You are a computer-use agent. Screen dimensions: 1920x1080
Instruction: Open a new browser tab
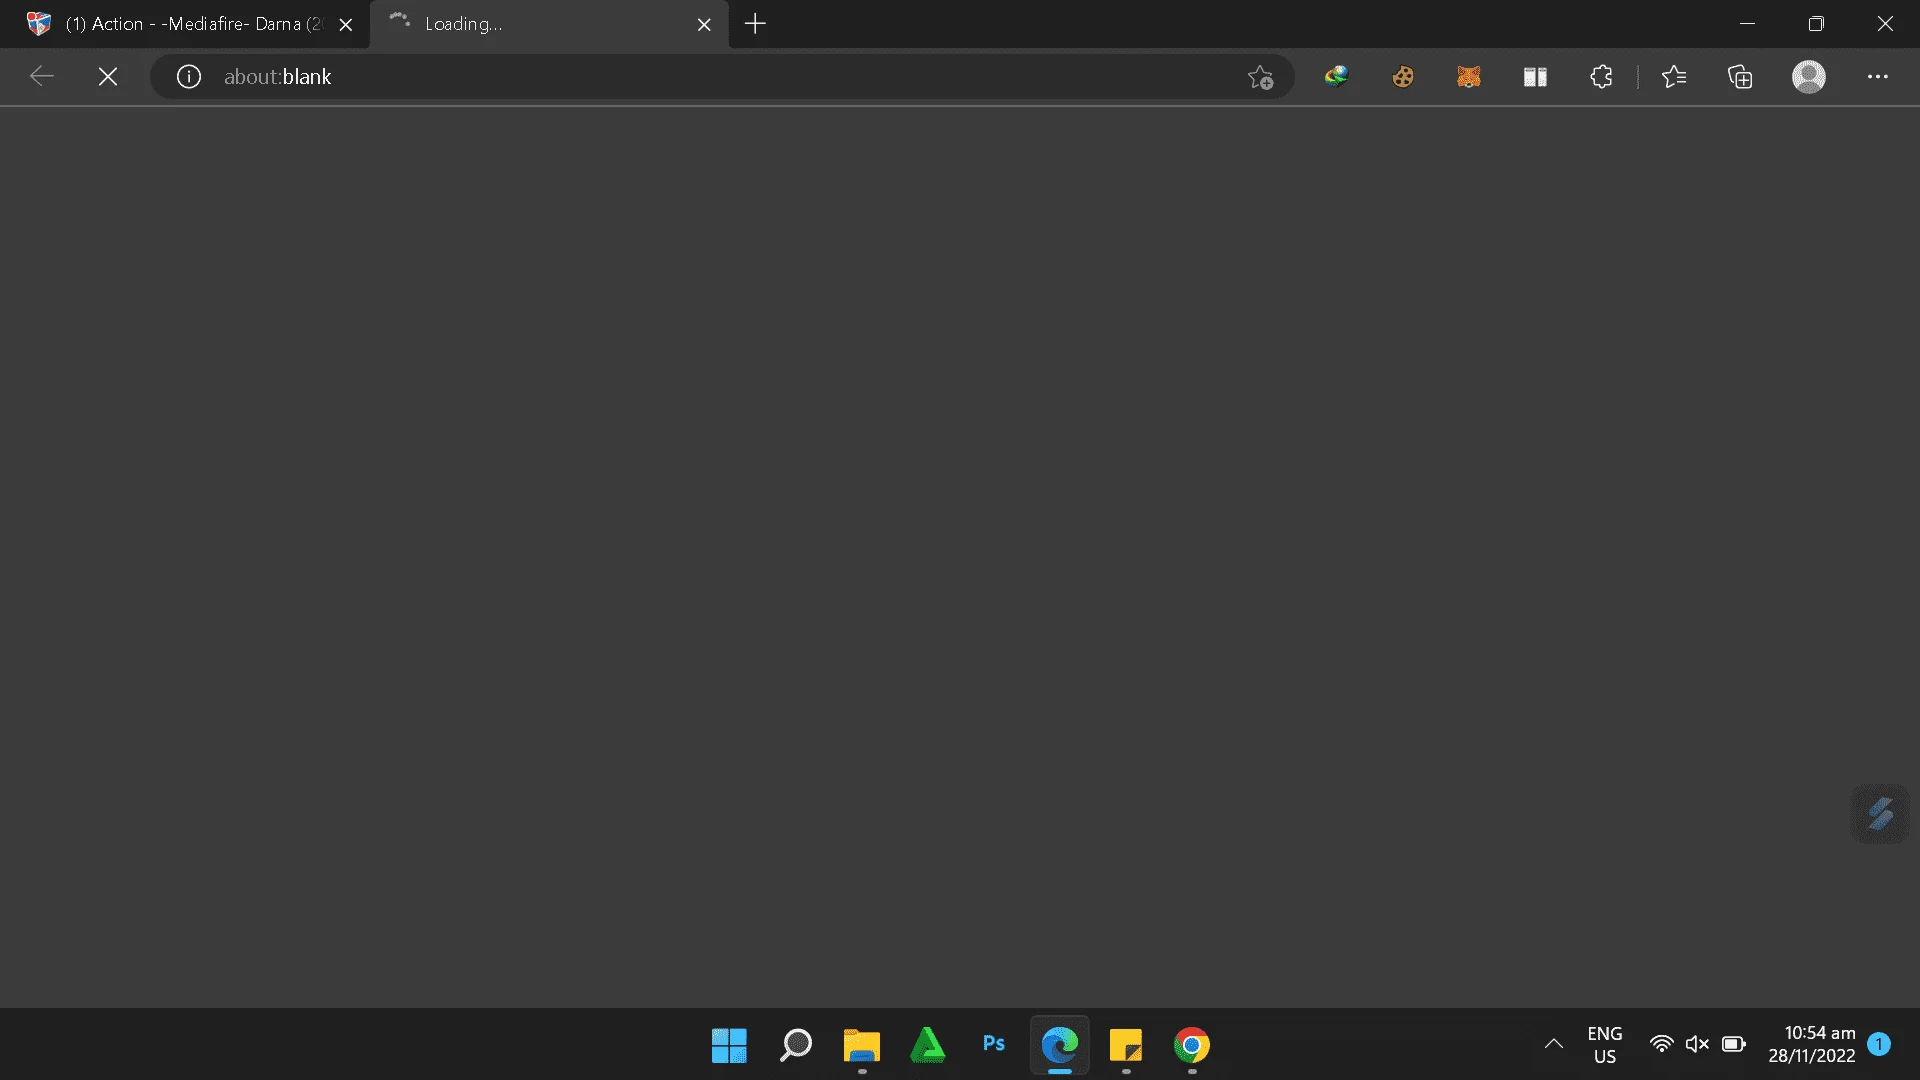coord(755,24)
